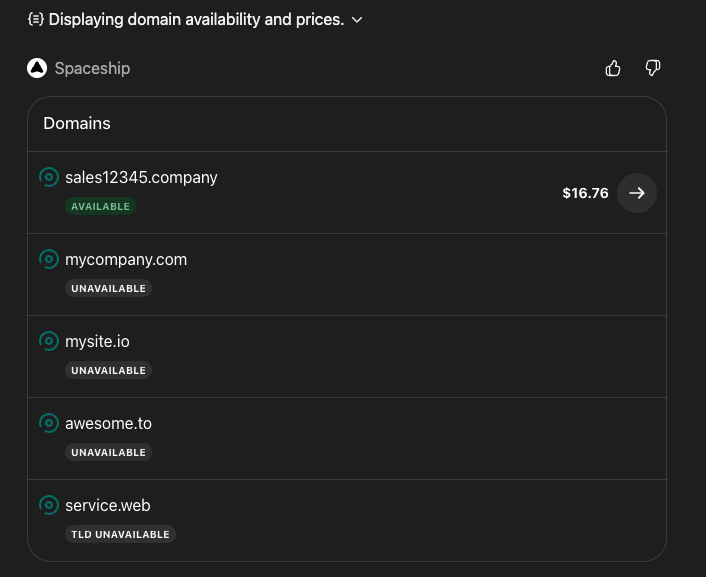This screenshot has height=577, width=706.
Task: Click the Spaceship logo icon
Action: coord(37,68)
